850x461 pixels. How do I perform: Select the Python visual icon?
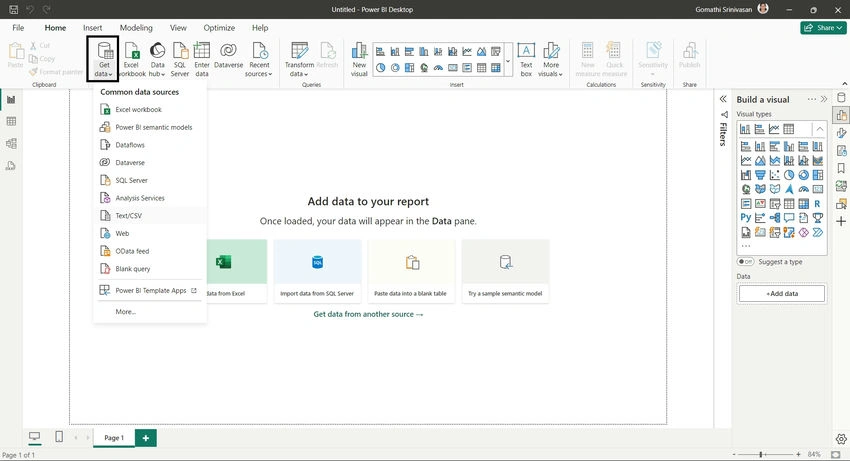pyautogui.click(x=746, y=217)
